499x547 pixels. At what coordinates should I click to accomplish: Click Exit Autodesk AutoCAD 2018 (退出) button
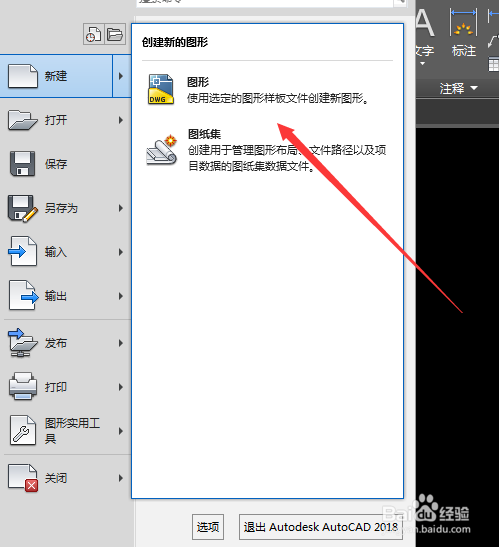(x=321, y=527)
